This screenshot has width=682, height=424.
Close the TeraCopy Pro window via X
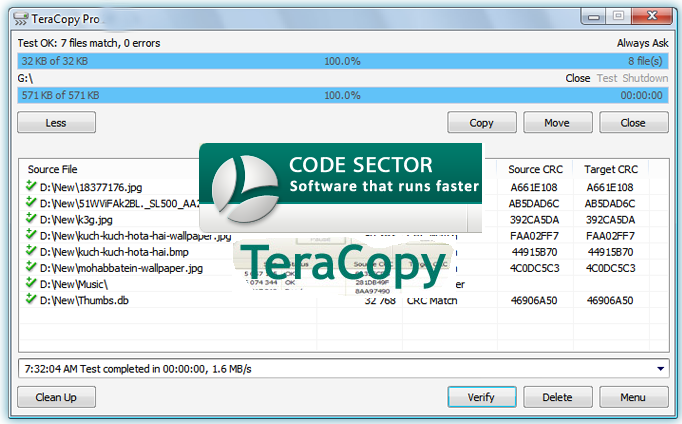[652, 17]
